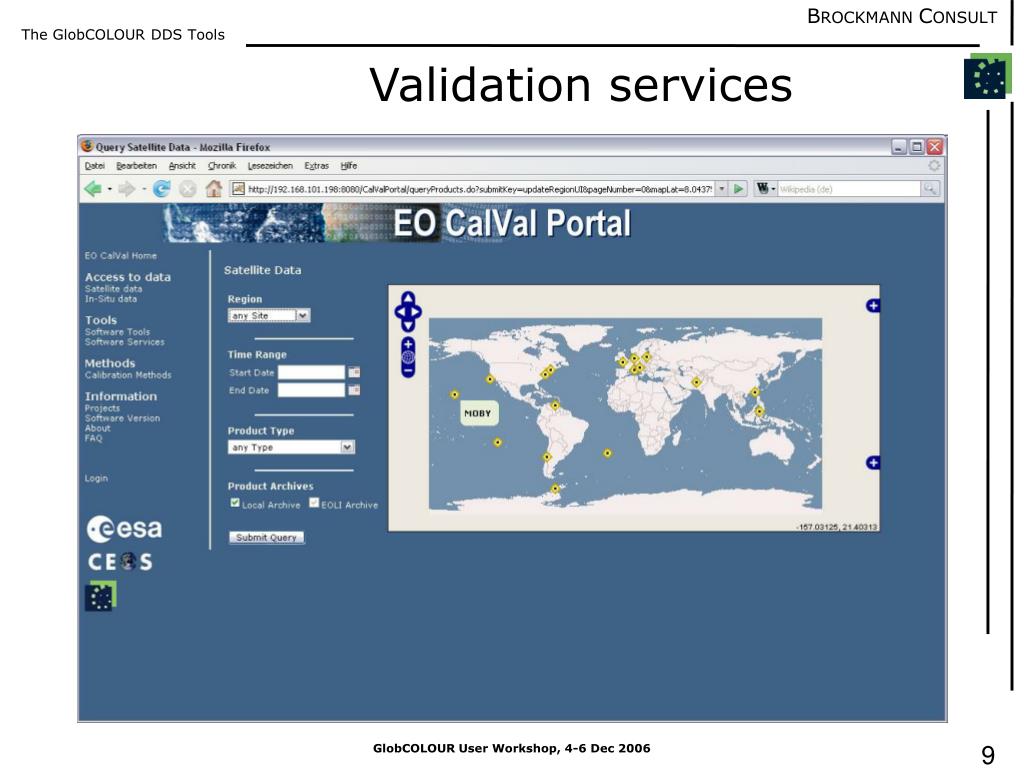The image size is (1024, 768).
Task: Open the Projects link
Action: tap(103, 408)
